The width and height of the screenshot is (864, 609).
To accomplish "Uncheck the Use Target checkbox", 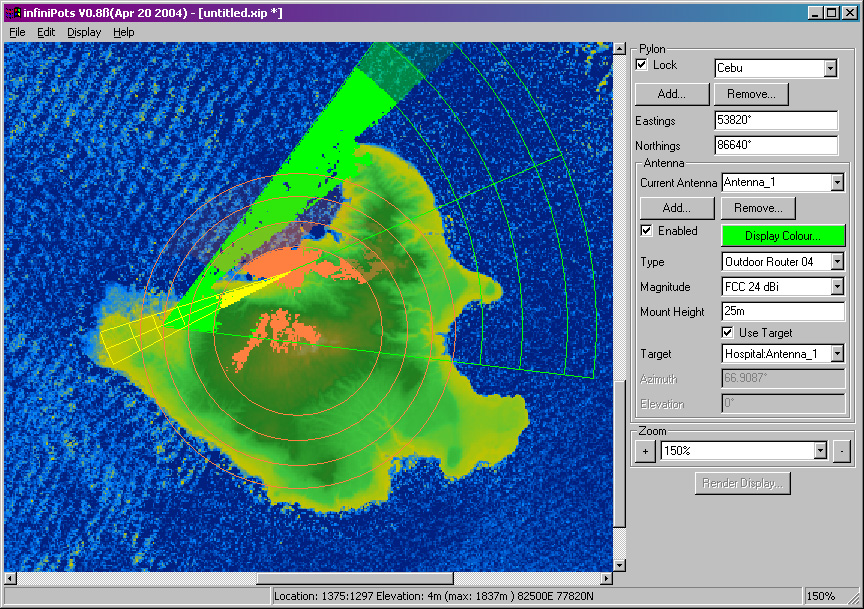I will 728,333.
